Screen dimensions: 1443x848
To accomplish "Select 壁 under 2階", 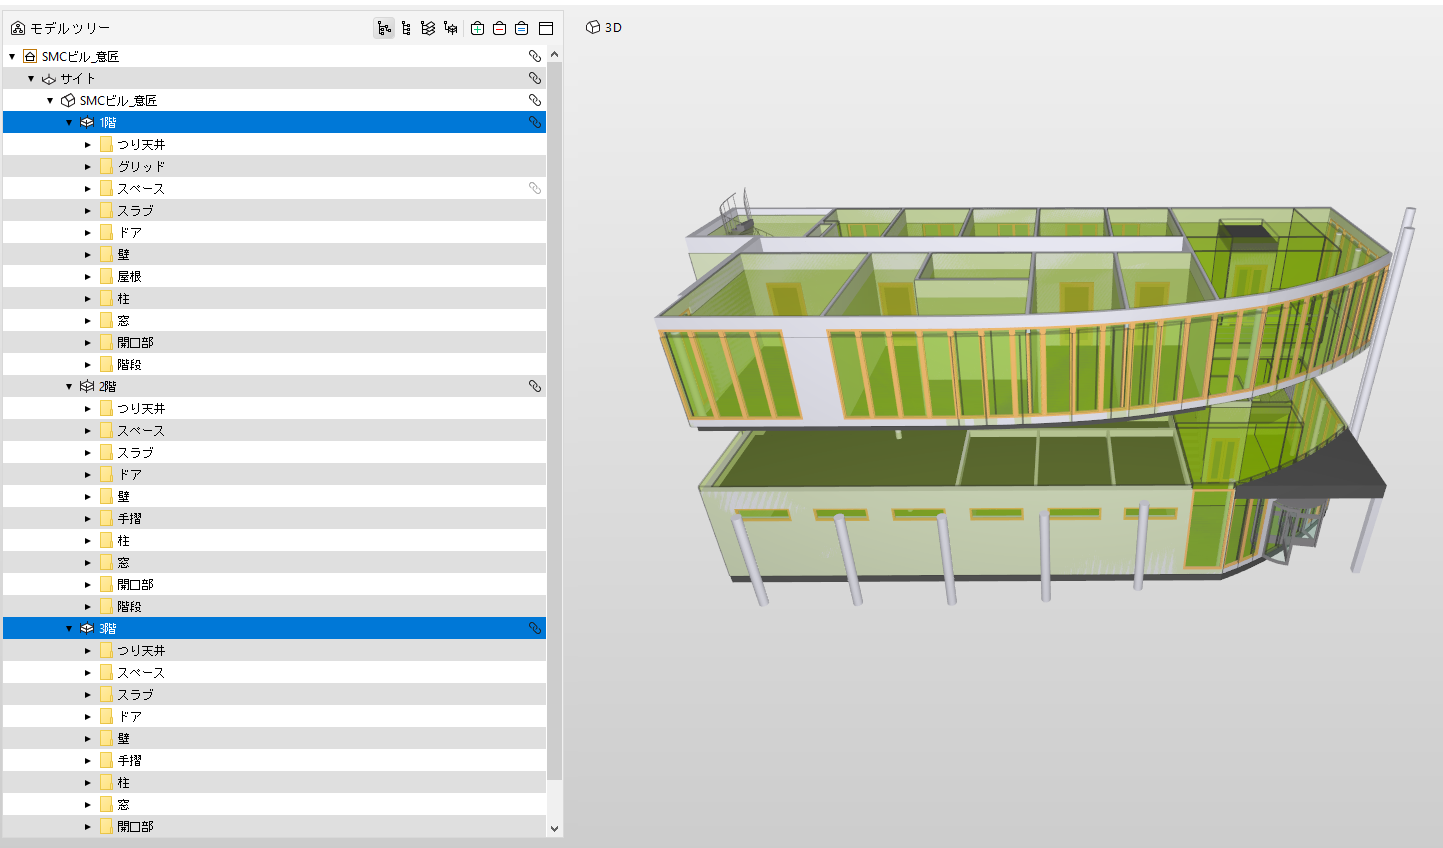I will click(274, 496).
